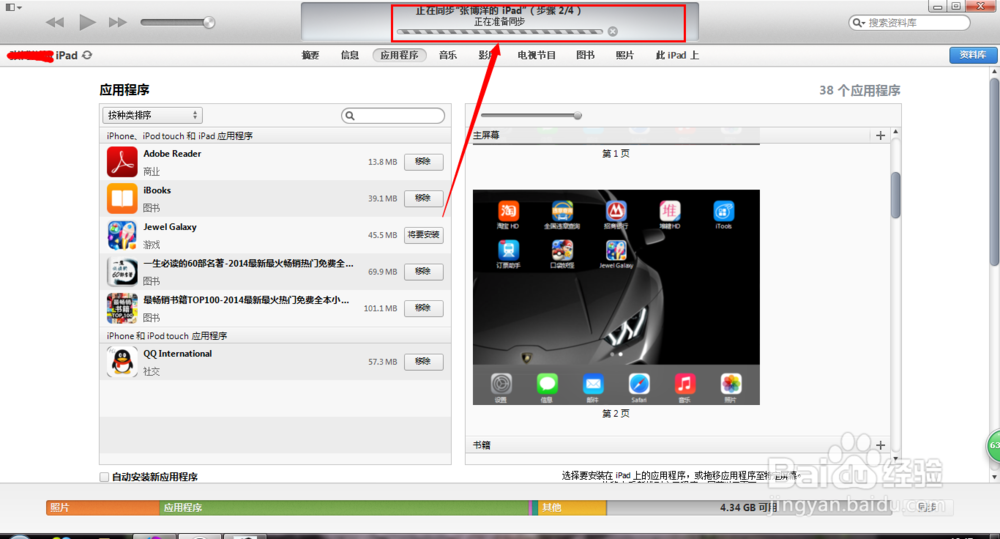The width and height of the screenshot is (1000, 539).
Task: Select the 音乐 icon in the dock
Action: click(685, 384)
